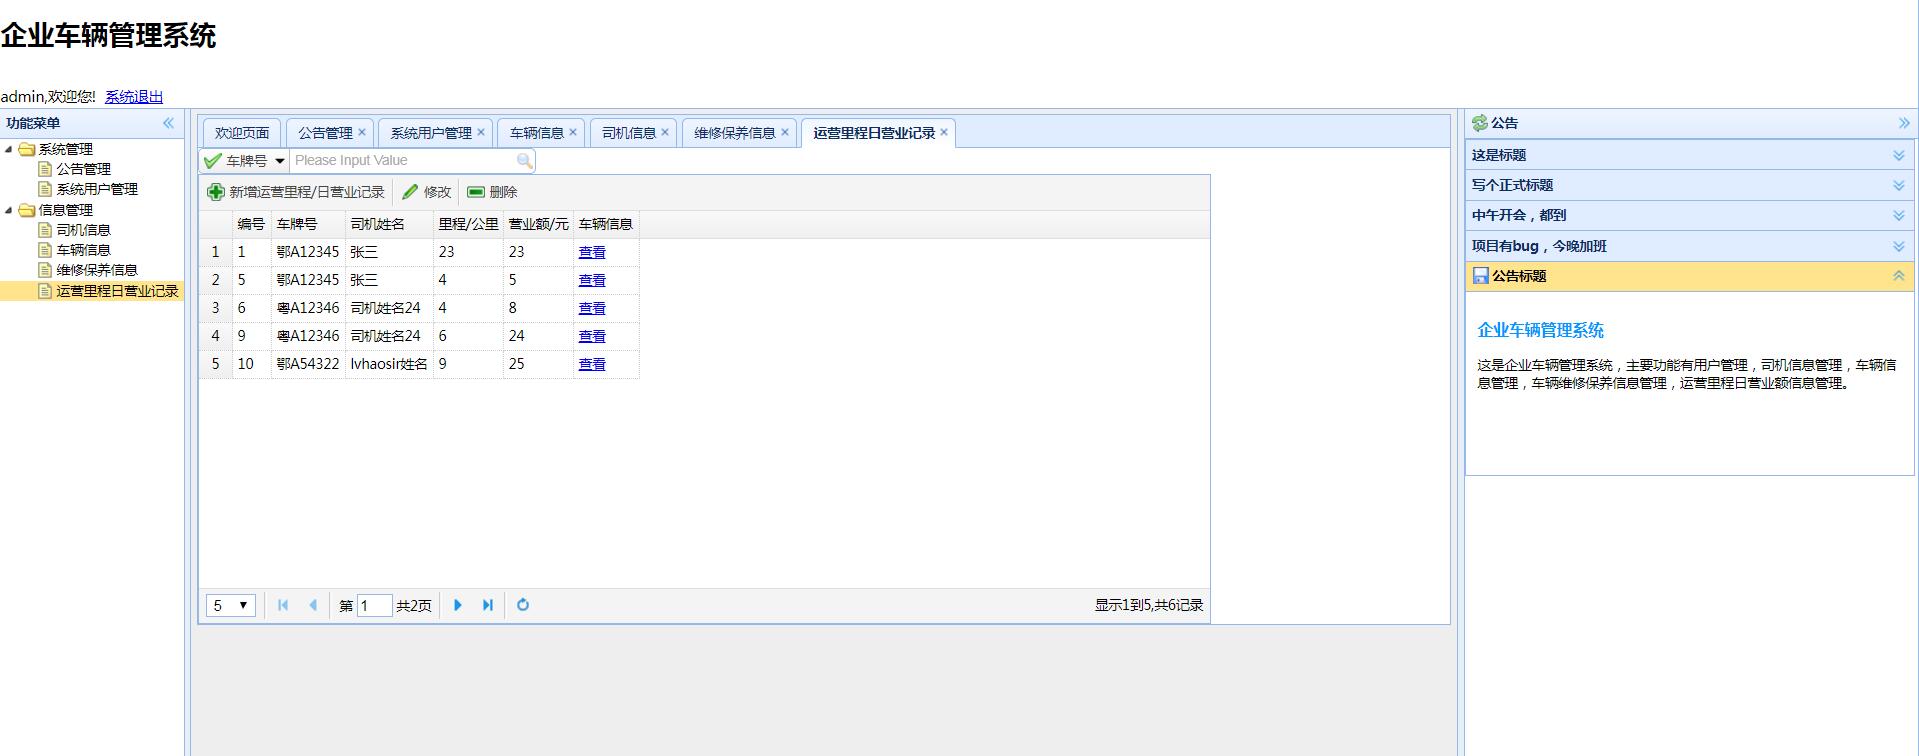
Task: Collapse the 公告标题 announcement
Action: (x=1898, y=276)
